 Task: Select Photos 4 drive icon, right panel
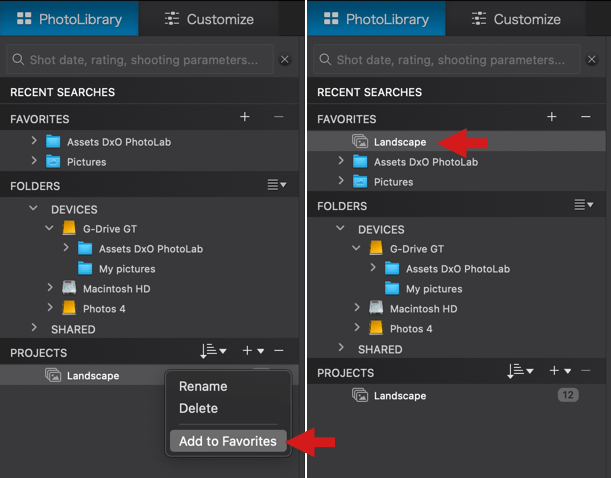tap(376, 328)
